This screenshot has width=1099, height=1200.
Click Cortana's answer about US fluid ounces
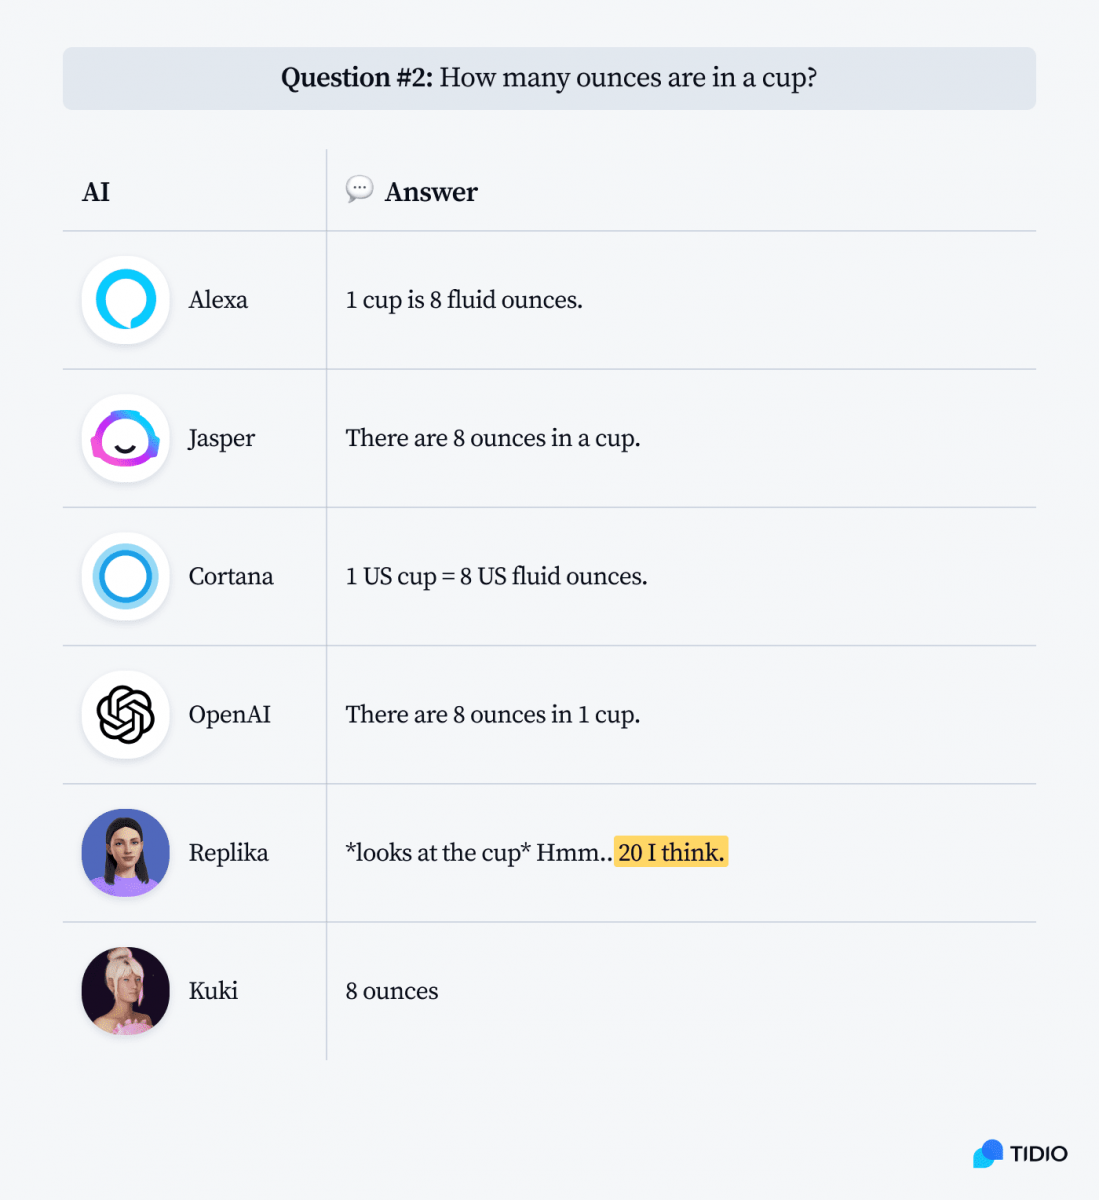[496, 577]
